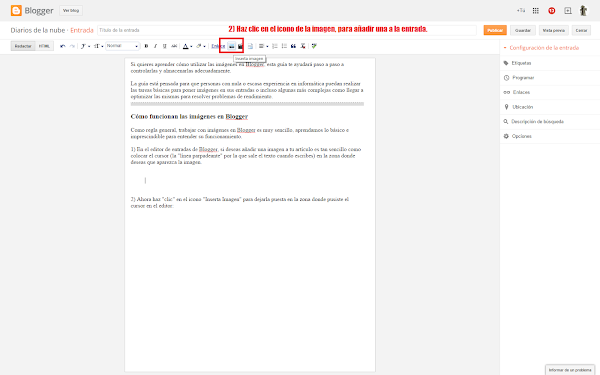600x375 pixels.
Task: Open the text color dropdown
Action: click(187, 46)
